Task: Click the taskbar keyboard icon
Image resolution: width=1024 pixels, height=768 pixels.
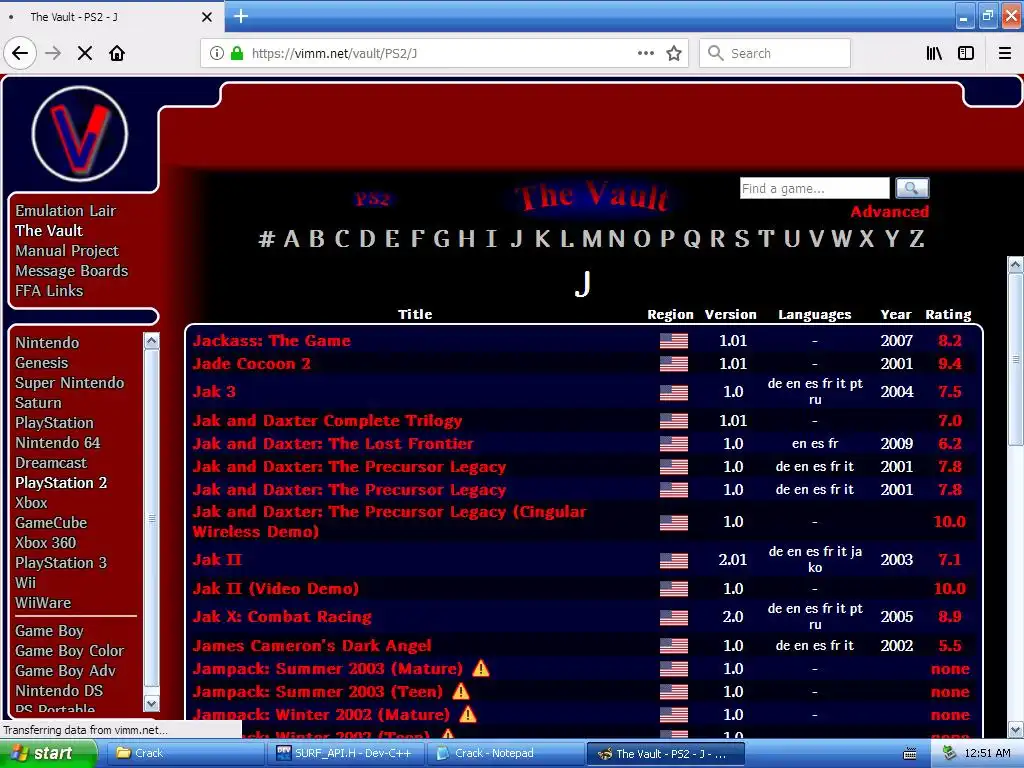Action: [x=910, y=754]
